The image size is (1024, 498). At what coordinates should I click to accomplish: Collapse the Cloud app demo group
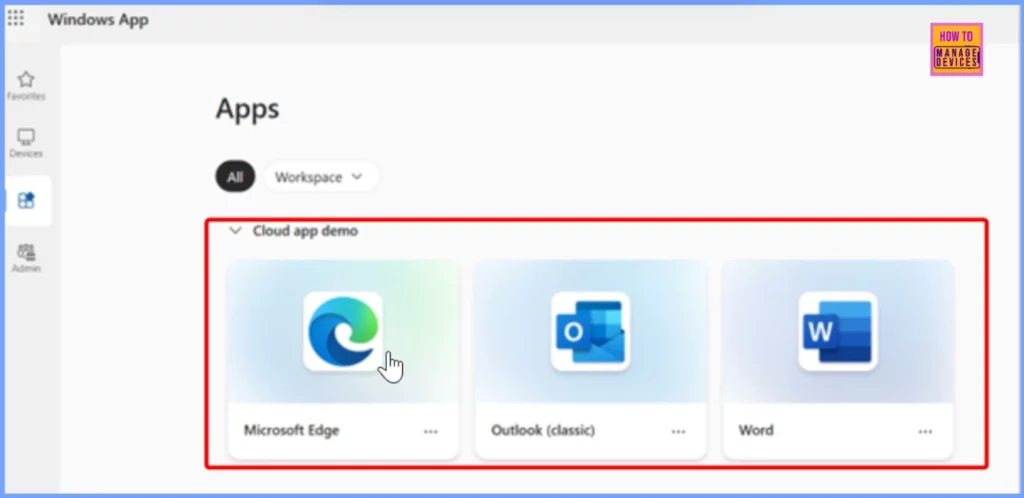pos(236,230)
